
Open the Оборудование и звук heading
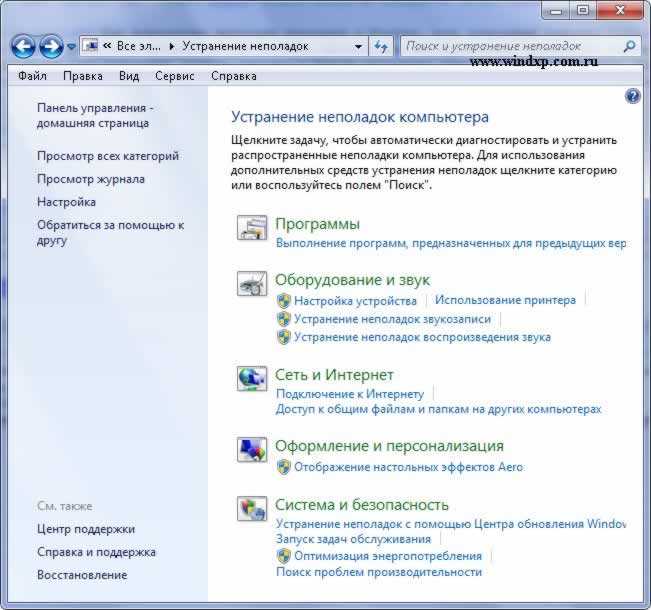(352, 280)
